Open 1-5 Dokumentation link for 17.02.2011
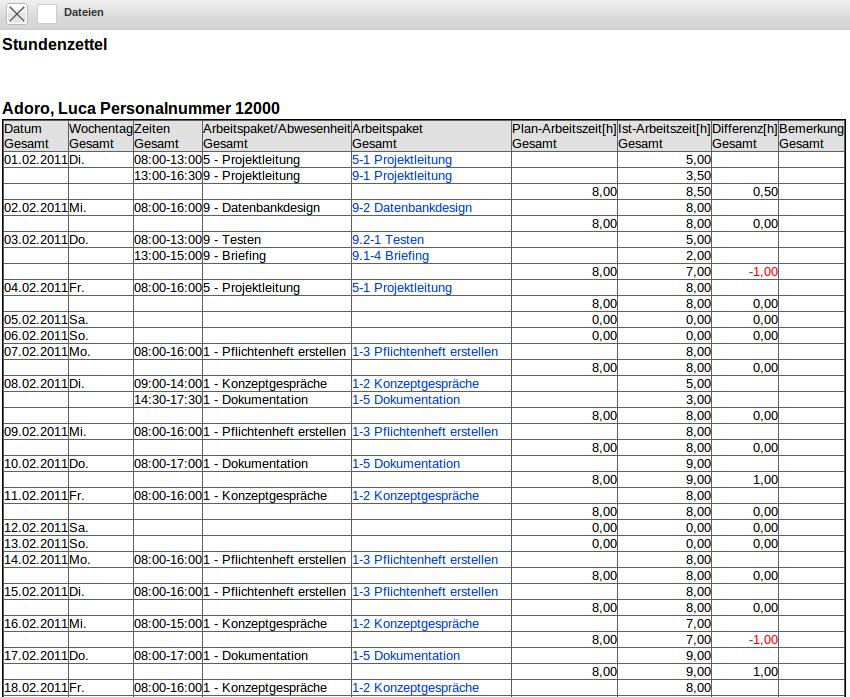 click(x=406, y=656)
